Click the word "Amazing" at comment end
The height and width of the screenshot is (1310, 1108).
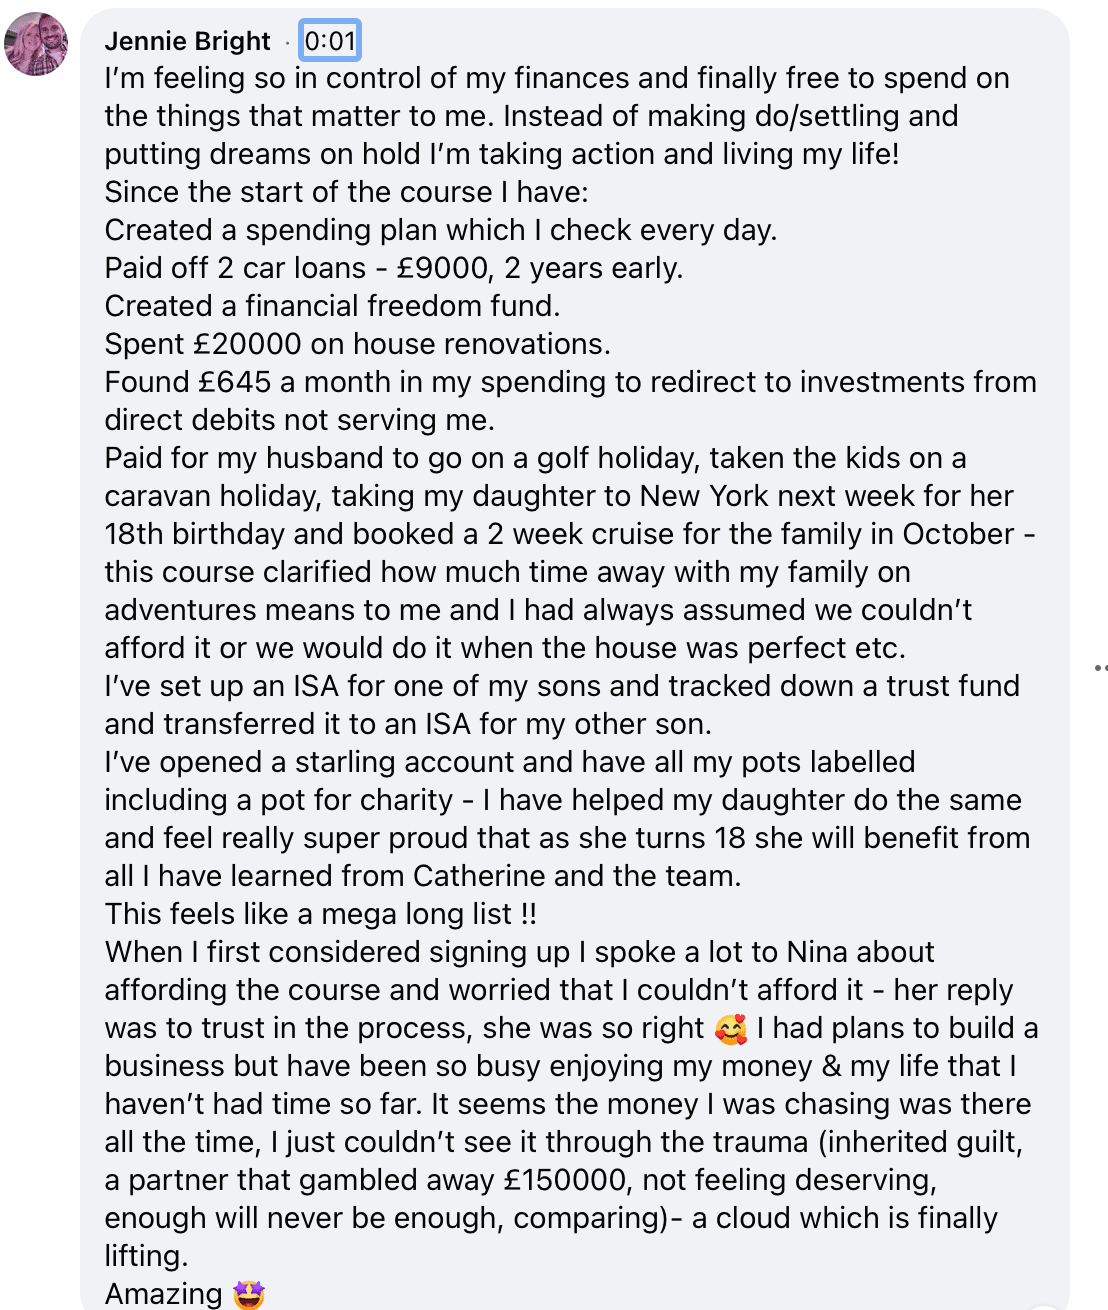(164, 1294)
